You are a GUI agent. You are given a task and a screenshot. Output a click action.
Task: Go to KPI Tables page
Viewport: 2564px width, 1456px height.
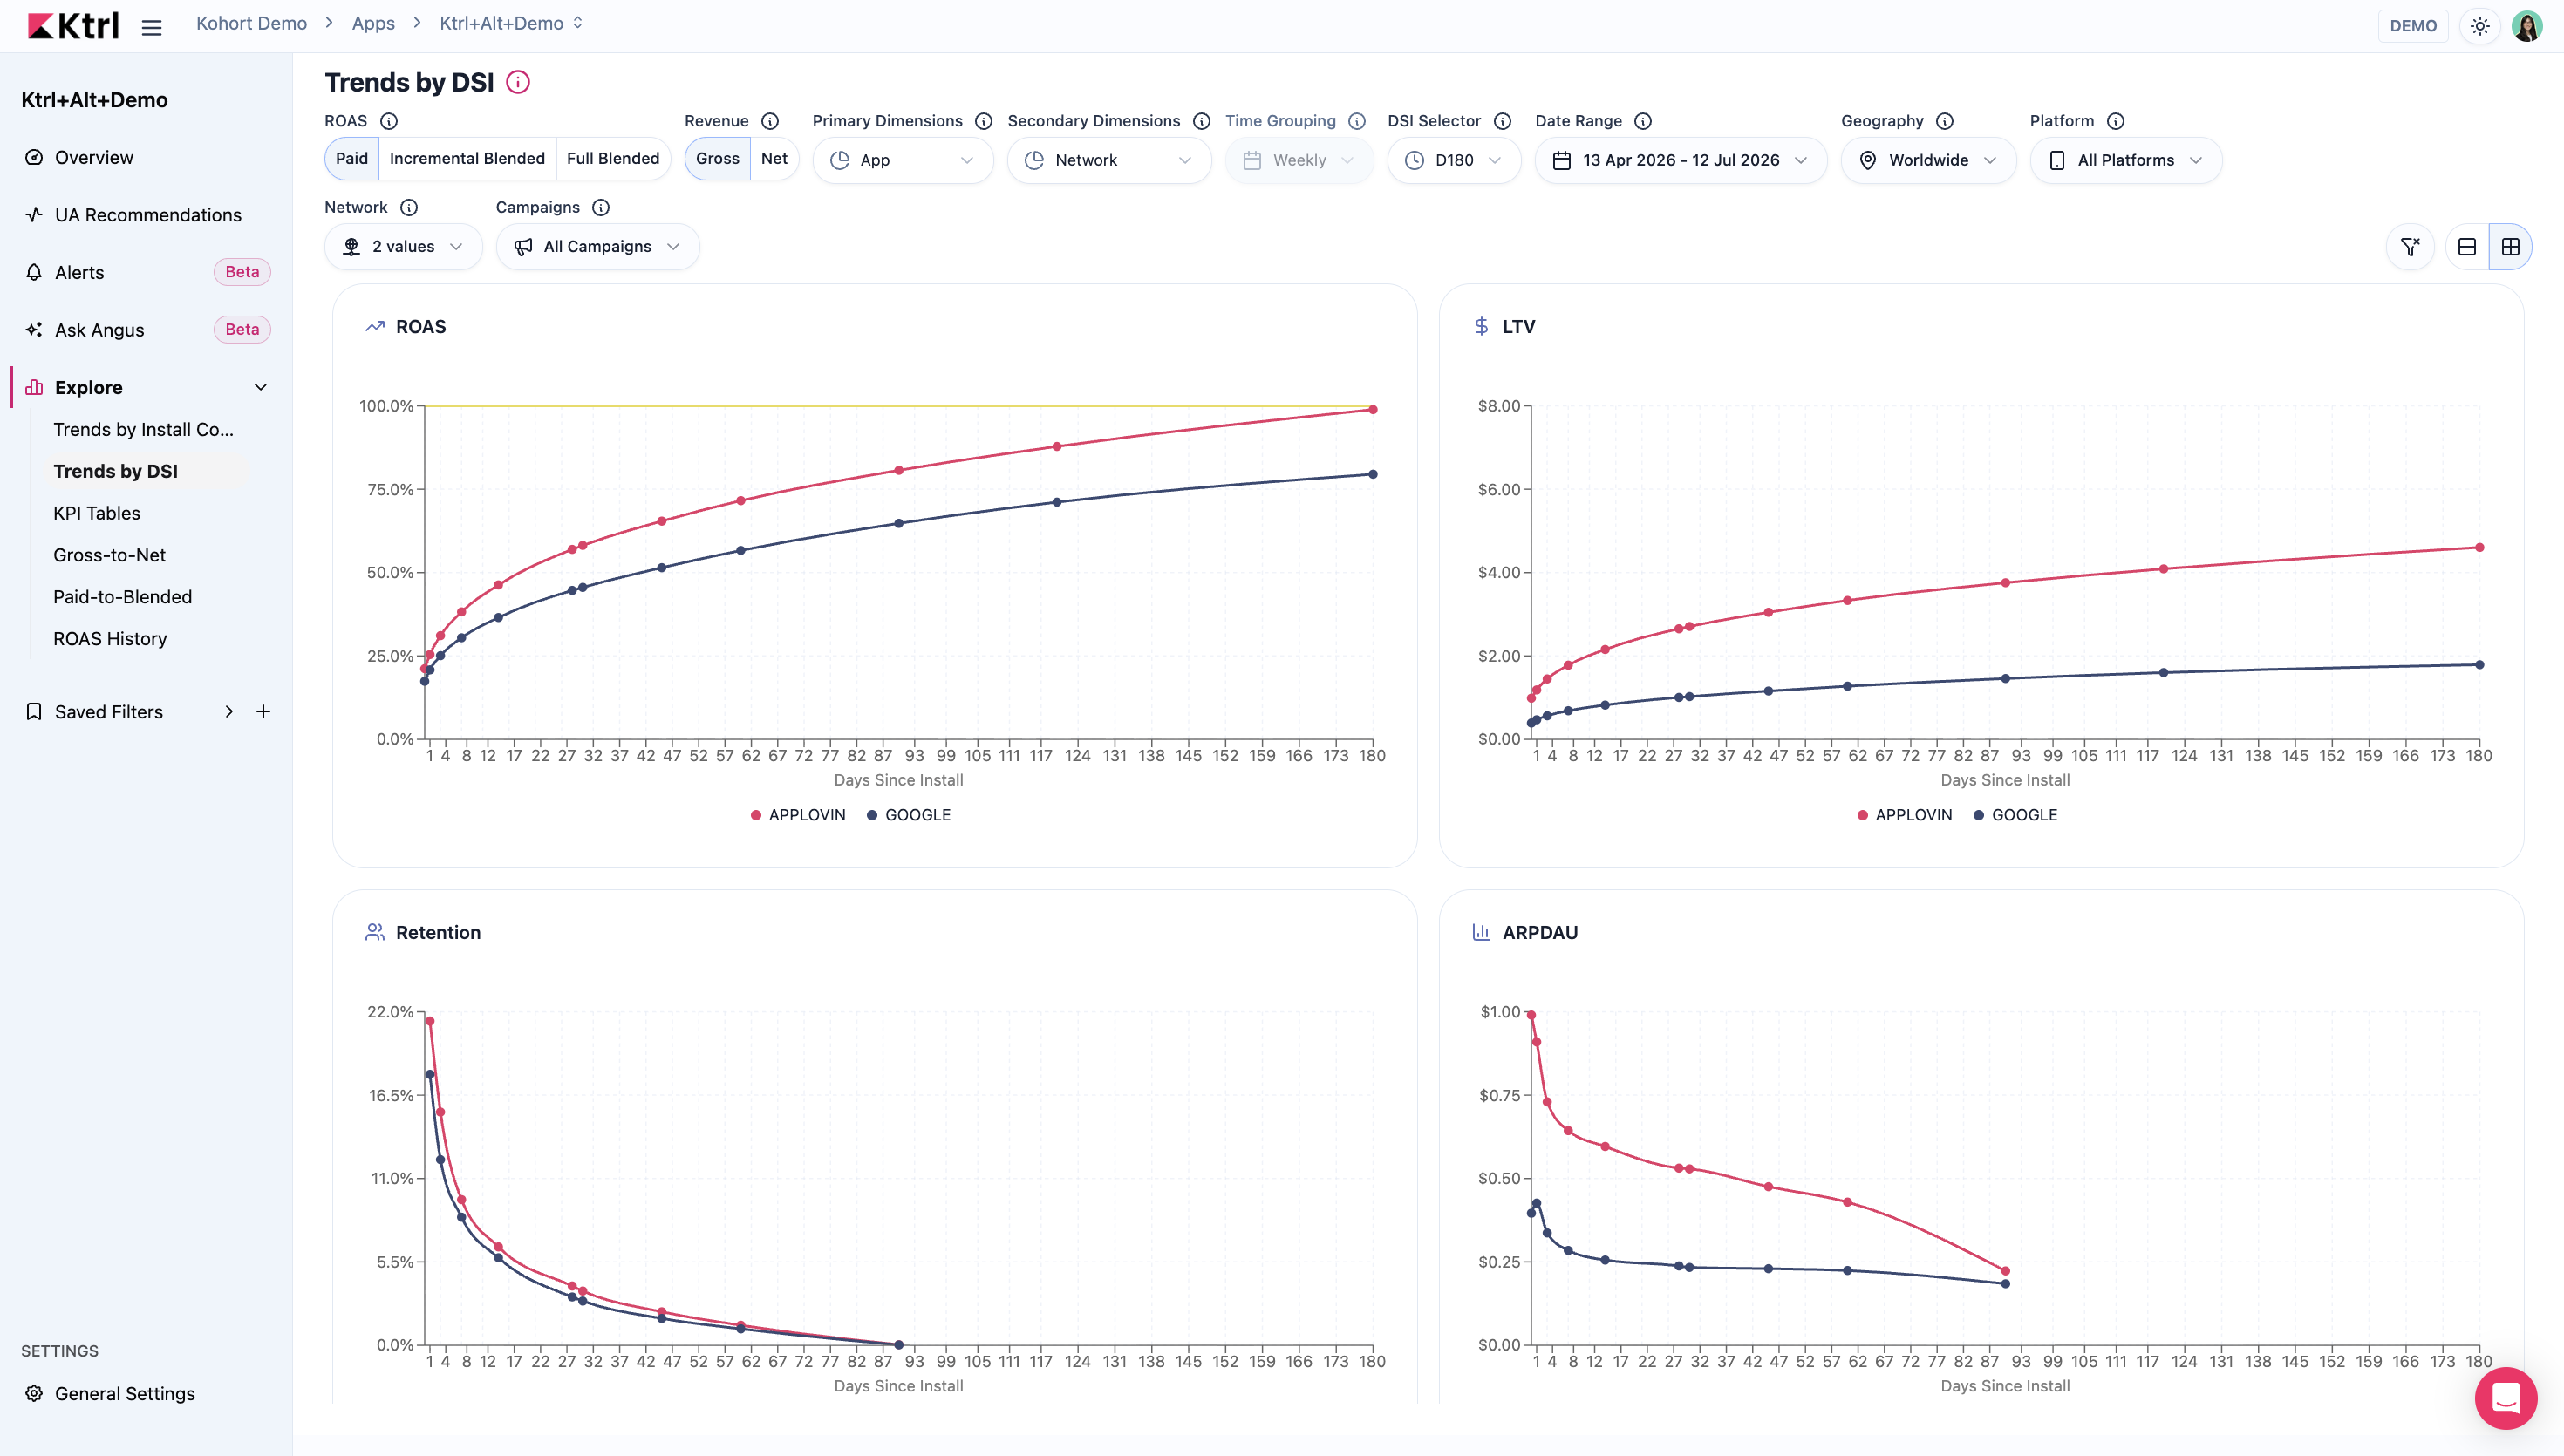point(97,513)
